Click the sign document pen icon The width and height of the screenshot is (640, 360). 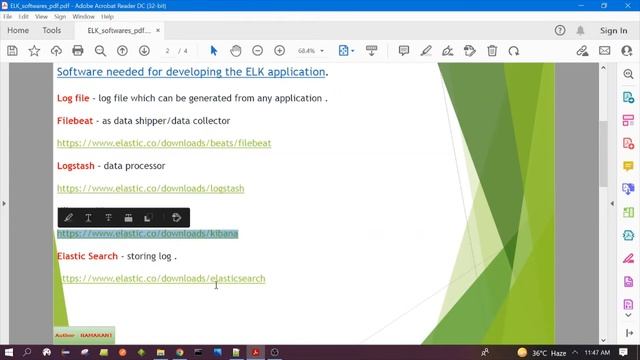tap(582, 51)
